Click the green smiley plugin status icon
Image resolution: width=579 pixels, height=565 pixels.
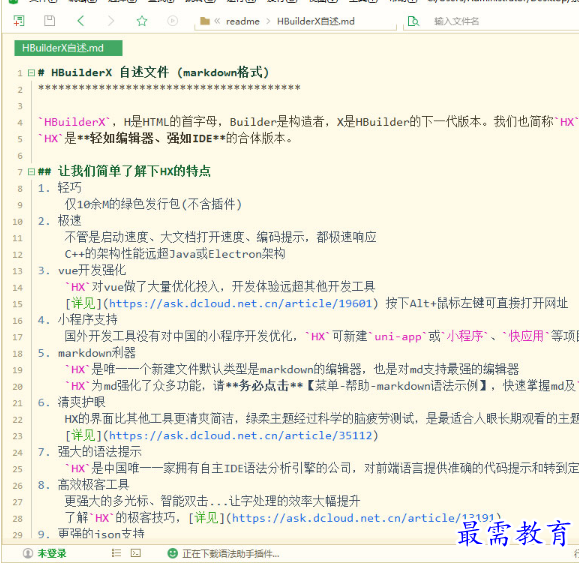coord(172,553)
